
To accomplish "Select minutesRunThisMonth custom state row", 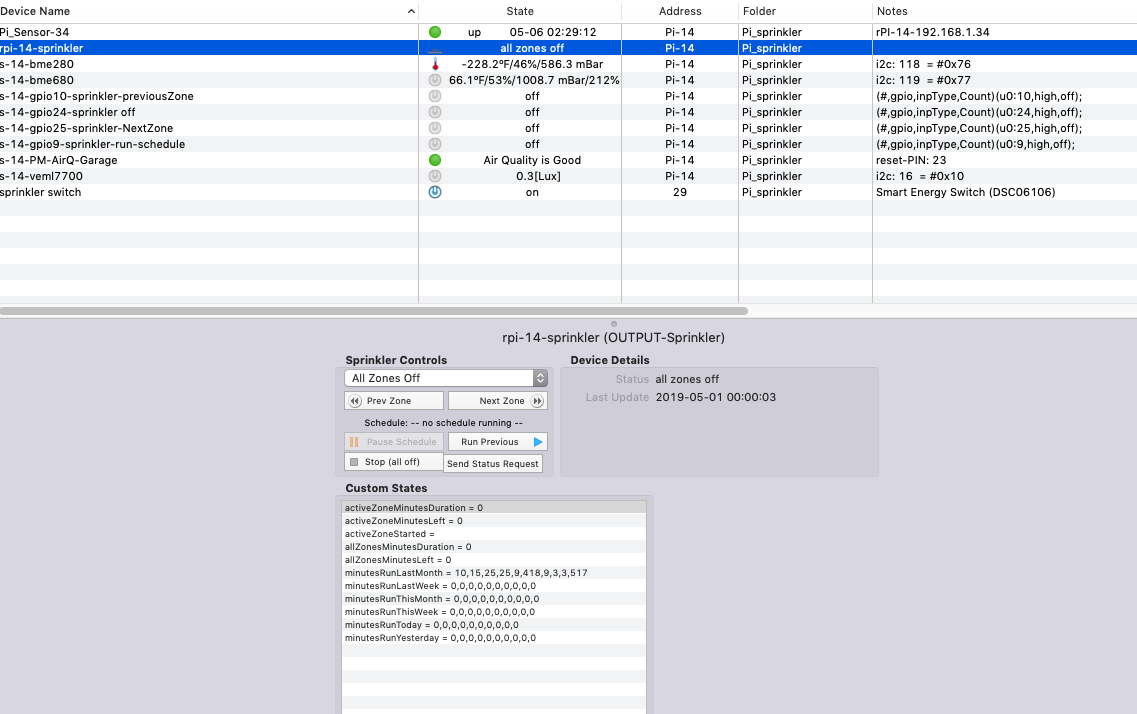I will (494, 599).
